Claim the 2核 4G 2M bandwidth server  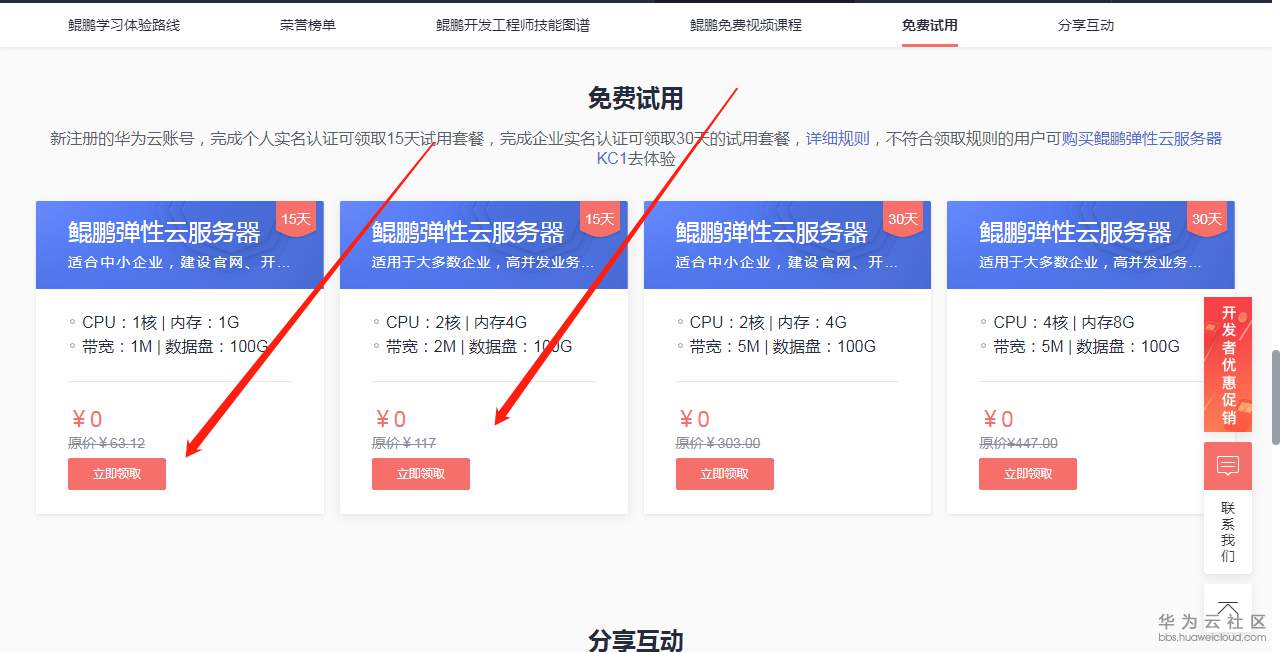pos(421,474)
